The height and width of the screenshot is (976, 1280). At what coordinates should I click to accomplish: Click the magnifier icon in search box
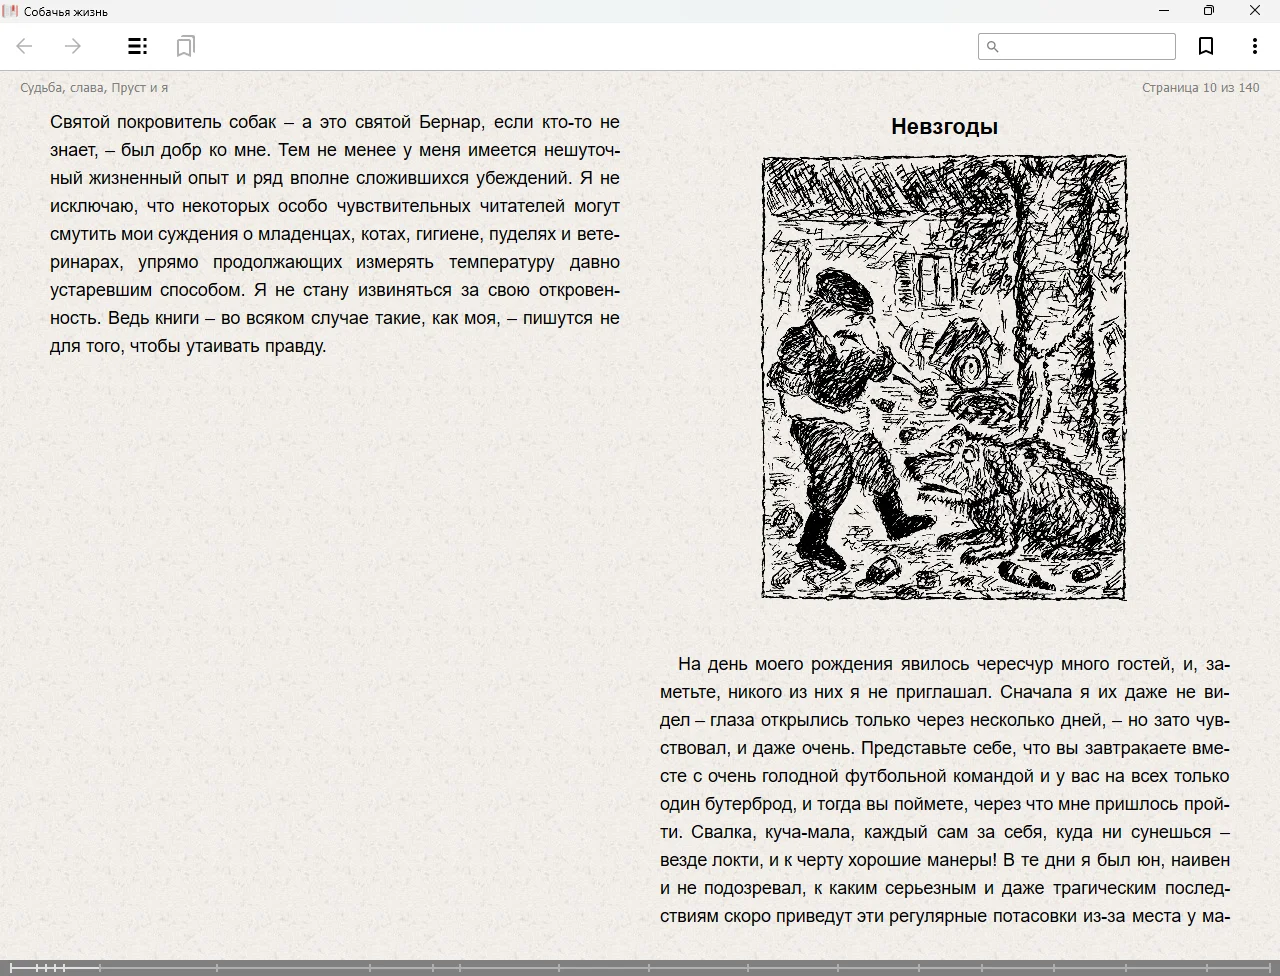(993, 46)
